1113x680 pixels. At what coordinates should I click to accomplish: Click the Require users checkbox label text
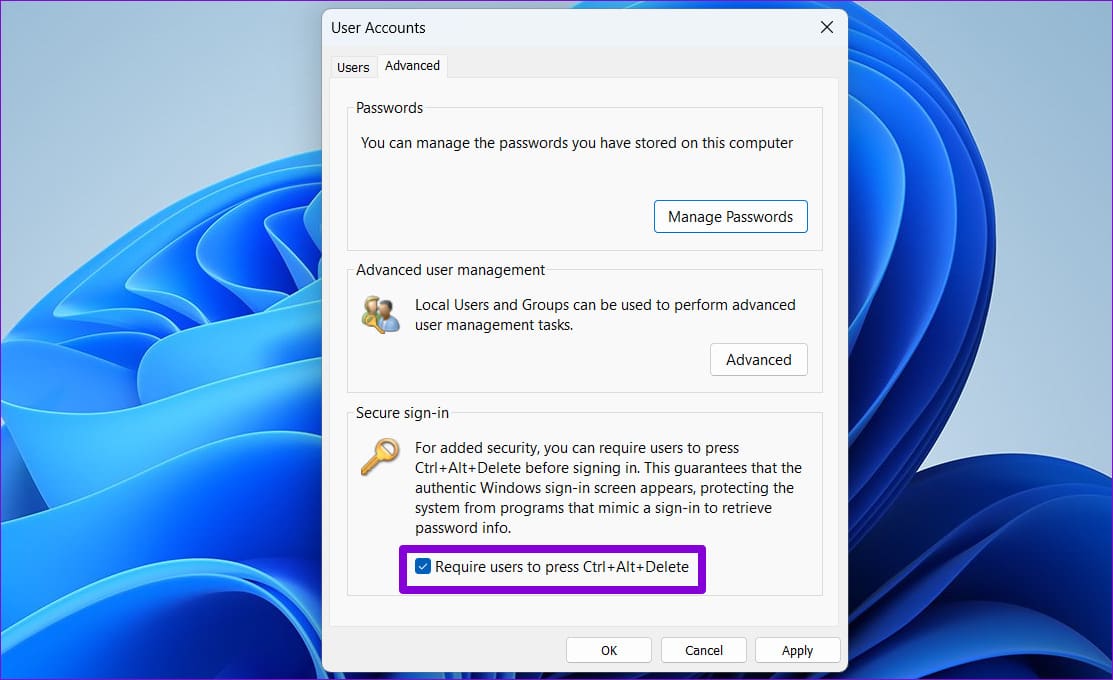(561, 566)
